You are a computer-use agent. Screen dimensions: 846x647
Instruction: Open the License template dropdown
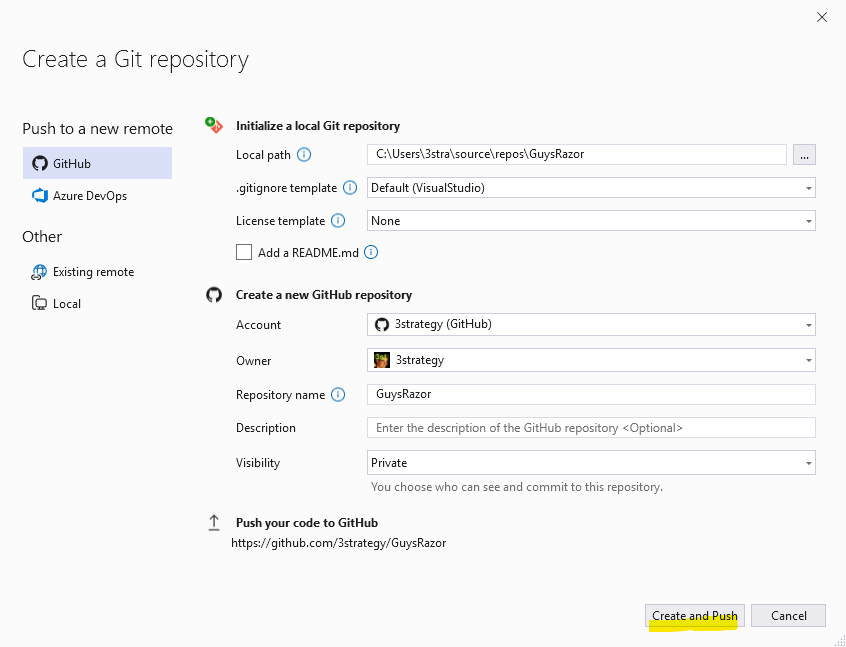coord(591,221)
